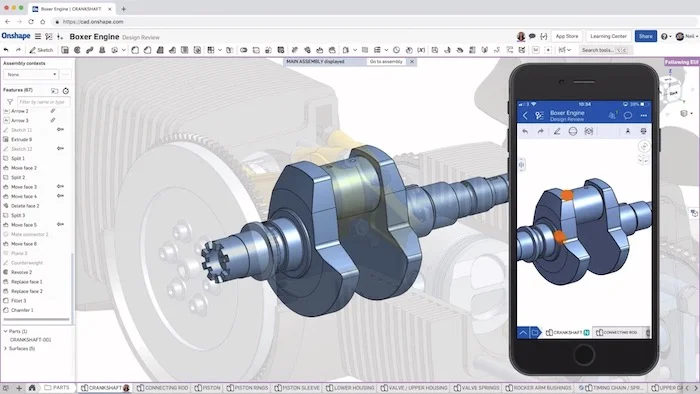Switch to the CONNECTING ROD tab
Image resolution: width=700 pixels, height=394 pixels.
click(162, 388)
